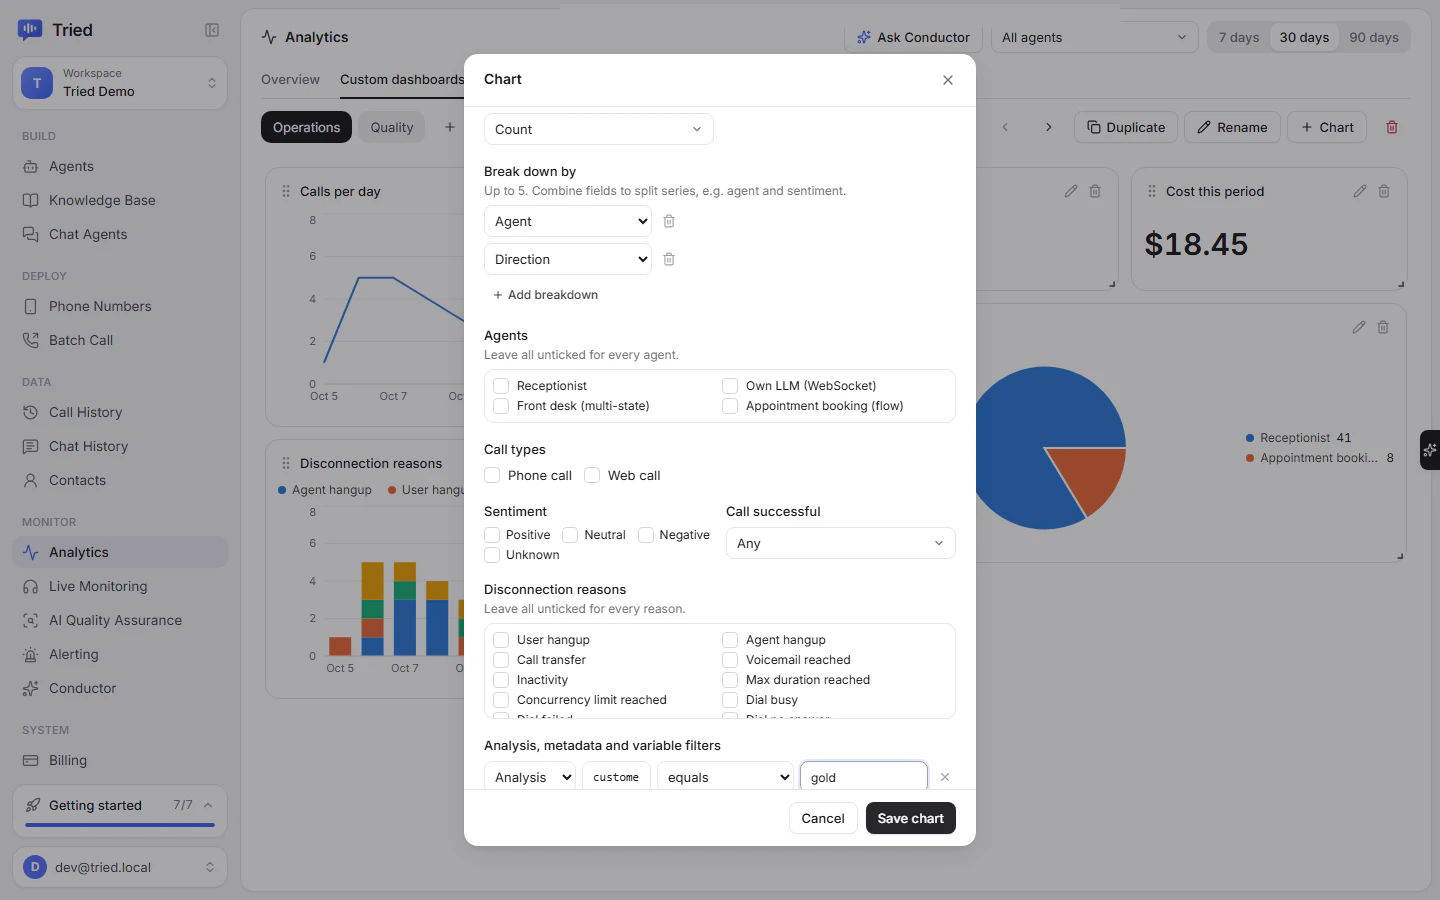The image size is (1440, 900).
Task: Open the All agents filter dropdown
Action: (1094, 37)
